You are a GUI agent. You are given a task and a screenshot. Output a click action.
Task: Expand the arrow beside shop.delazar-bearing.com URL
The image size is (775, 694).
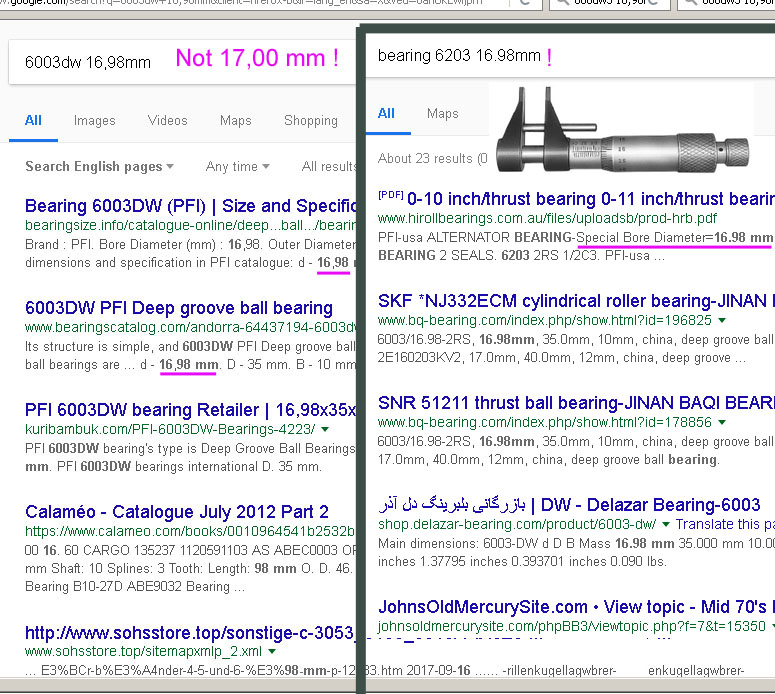click(666, 524)
